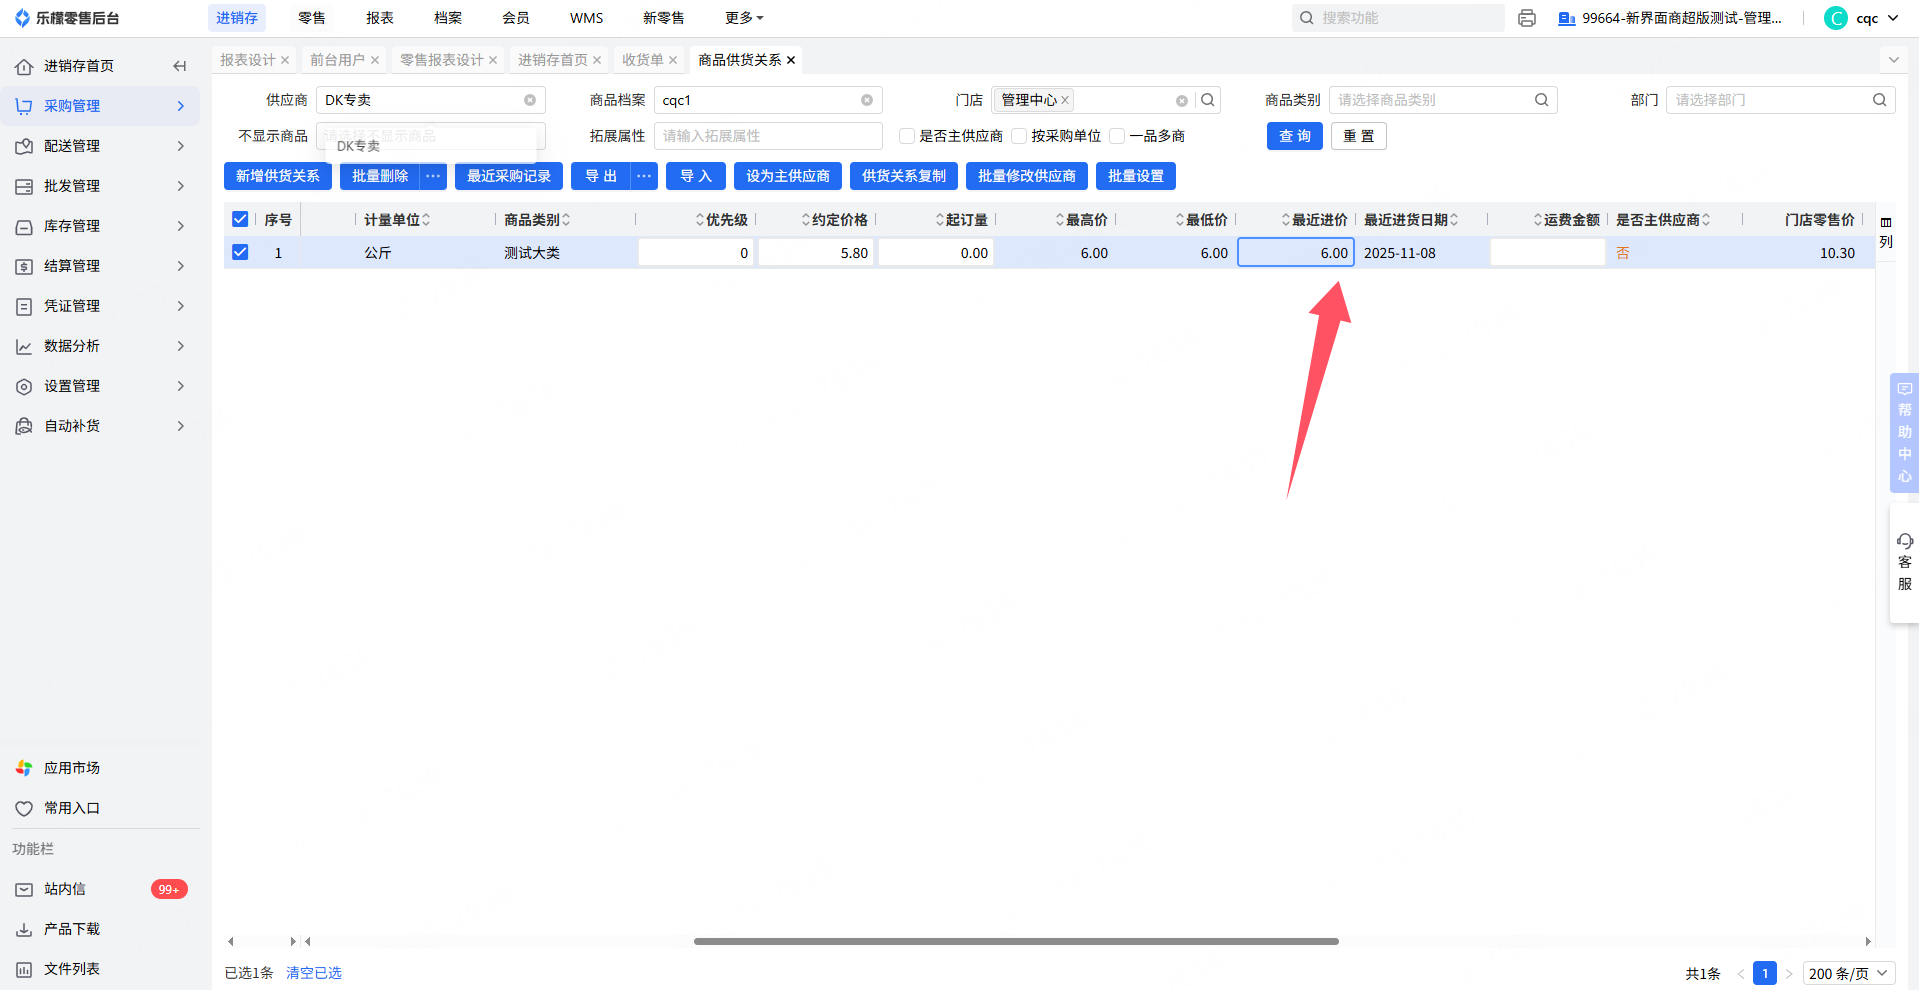
Task: Switch to the 零售报表设计 tab
Action: point(441,60)
